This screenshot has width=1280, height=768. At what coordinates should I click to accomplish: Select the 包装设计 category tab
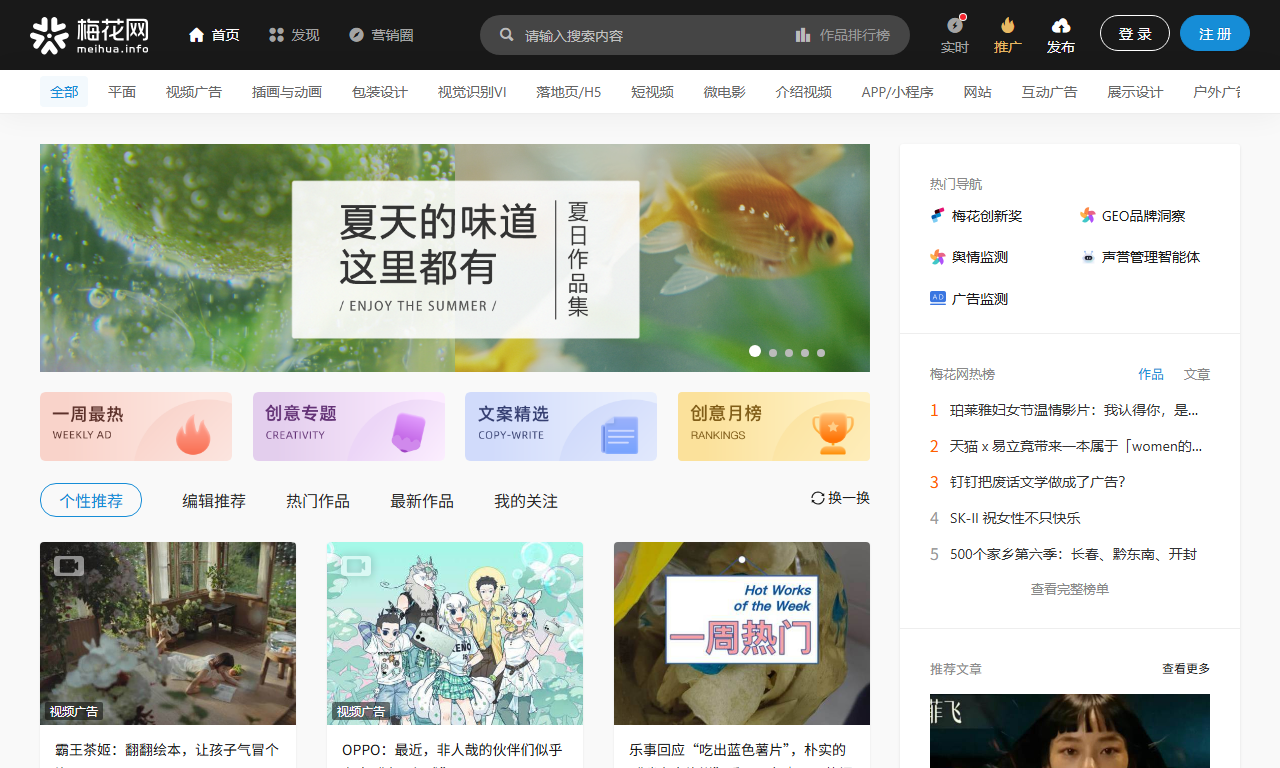click(380, 92)
